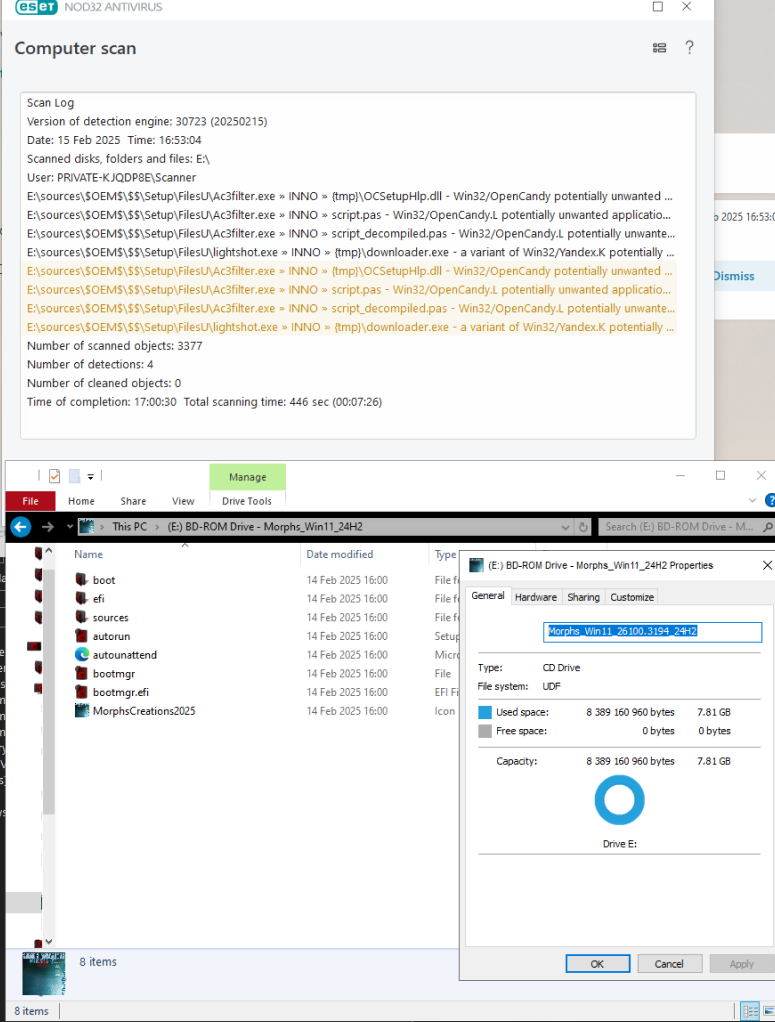Image resolution: width=775 pixels, height=1022 pixels.
Task: Switch to the Share ribbon tab
Action: (133, 501)
